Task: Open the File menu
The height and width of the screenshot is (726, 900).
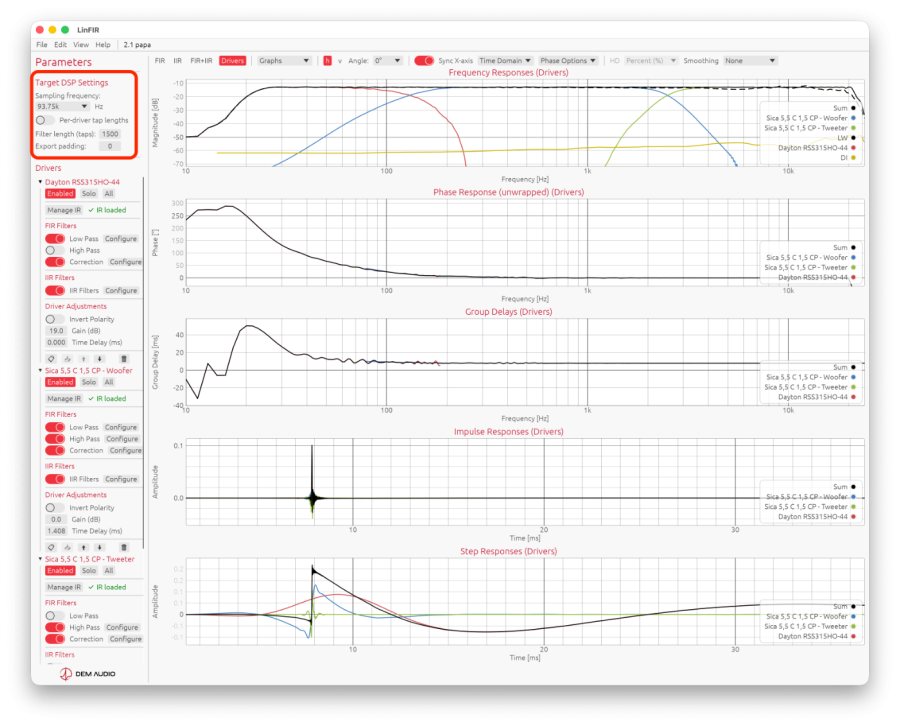Action: pos(42,44)
